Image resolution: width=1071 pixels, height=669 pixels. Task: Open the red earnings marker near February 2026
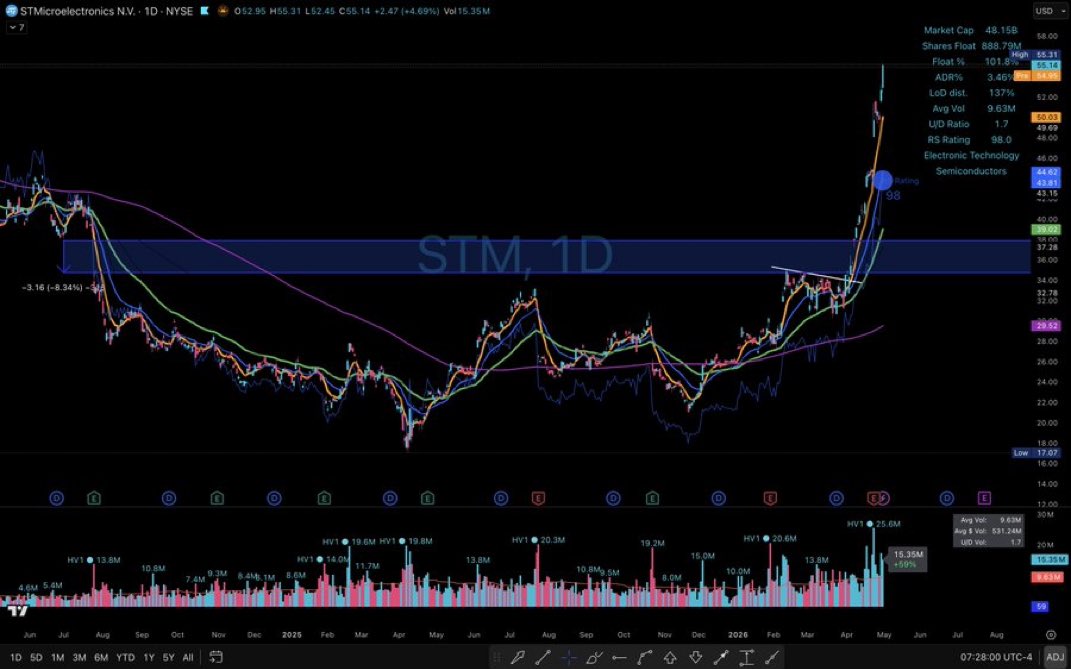click(x=770, y=498)
